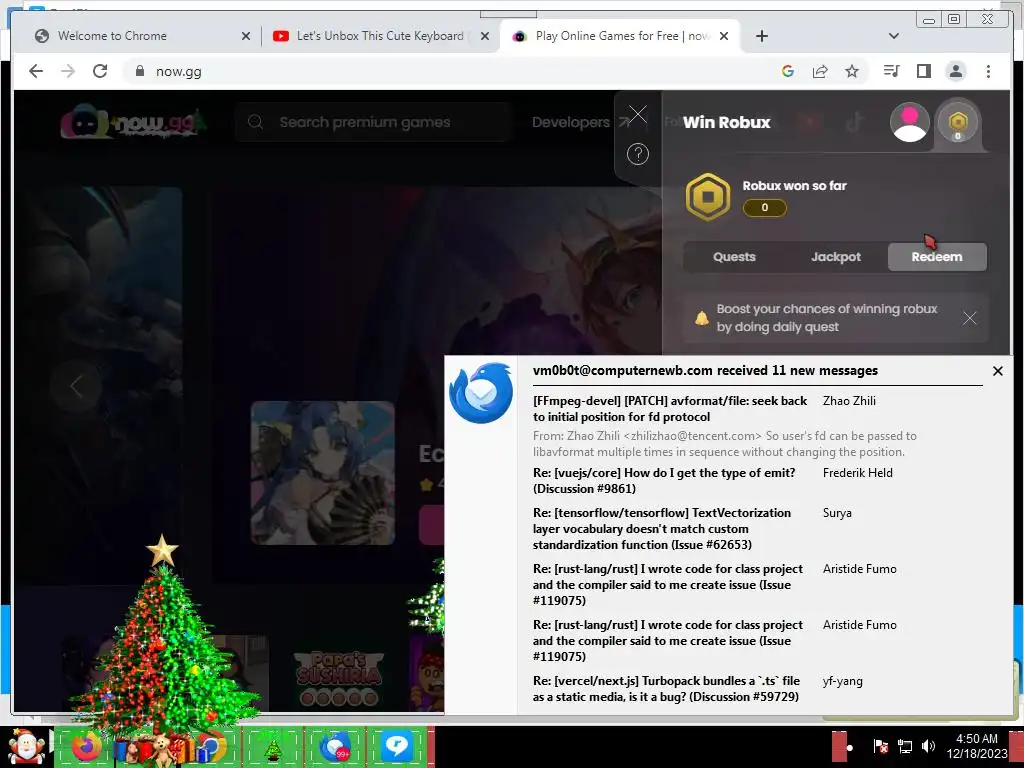Open the vuejs/core emit type message

click(665, 481)
